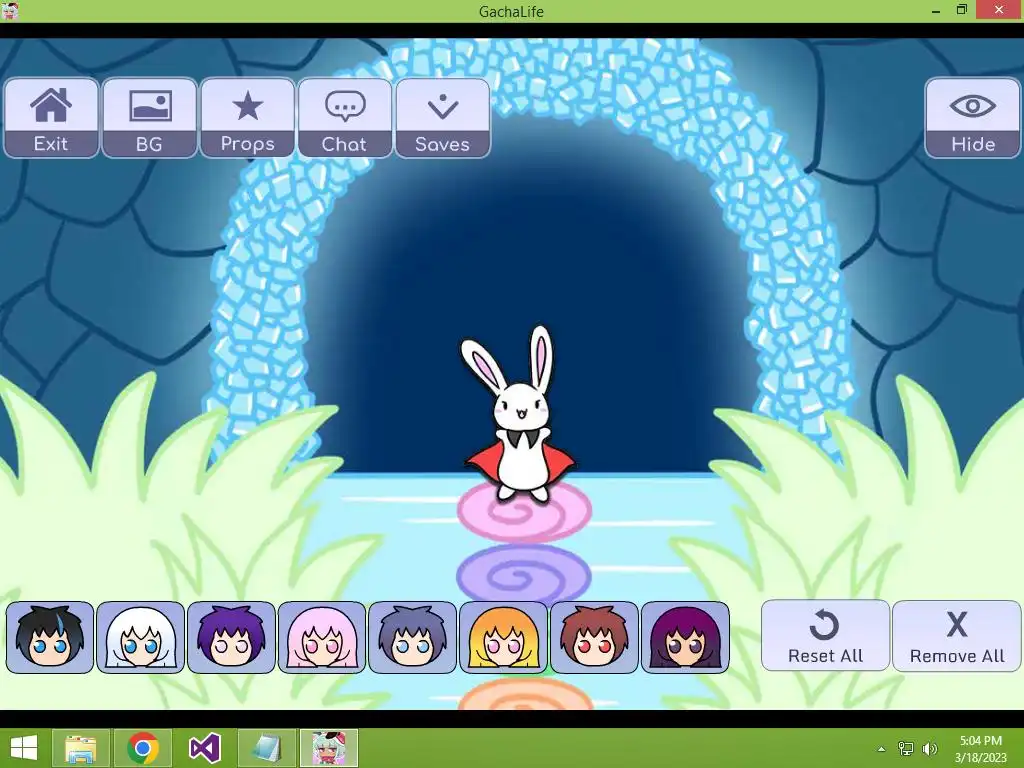
Task: Select the dark purple long-haired character
Action: (685, 637)
